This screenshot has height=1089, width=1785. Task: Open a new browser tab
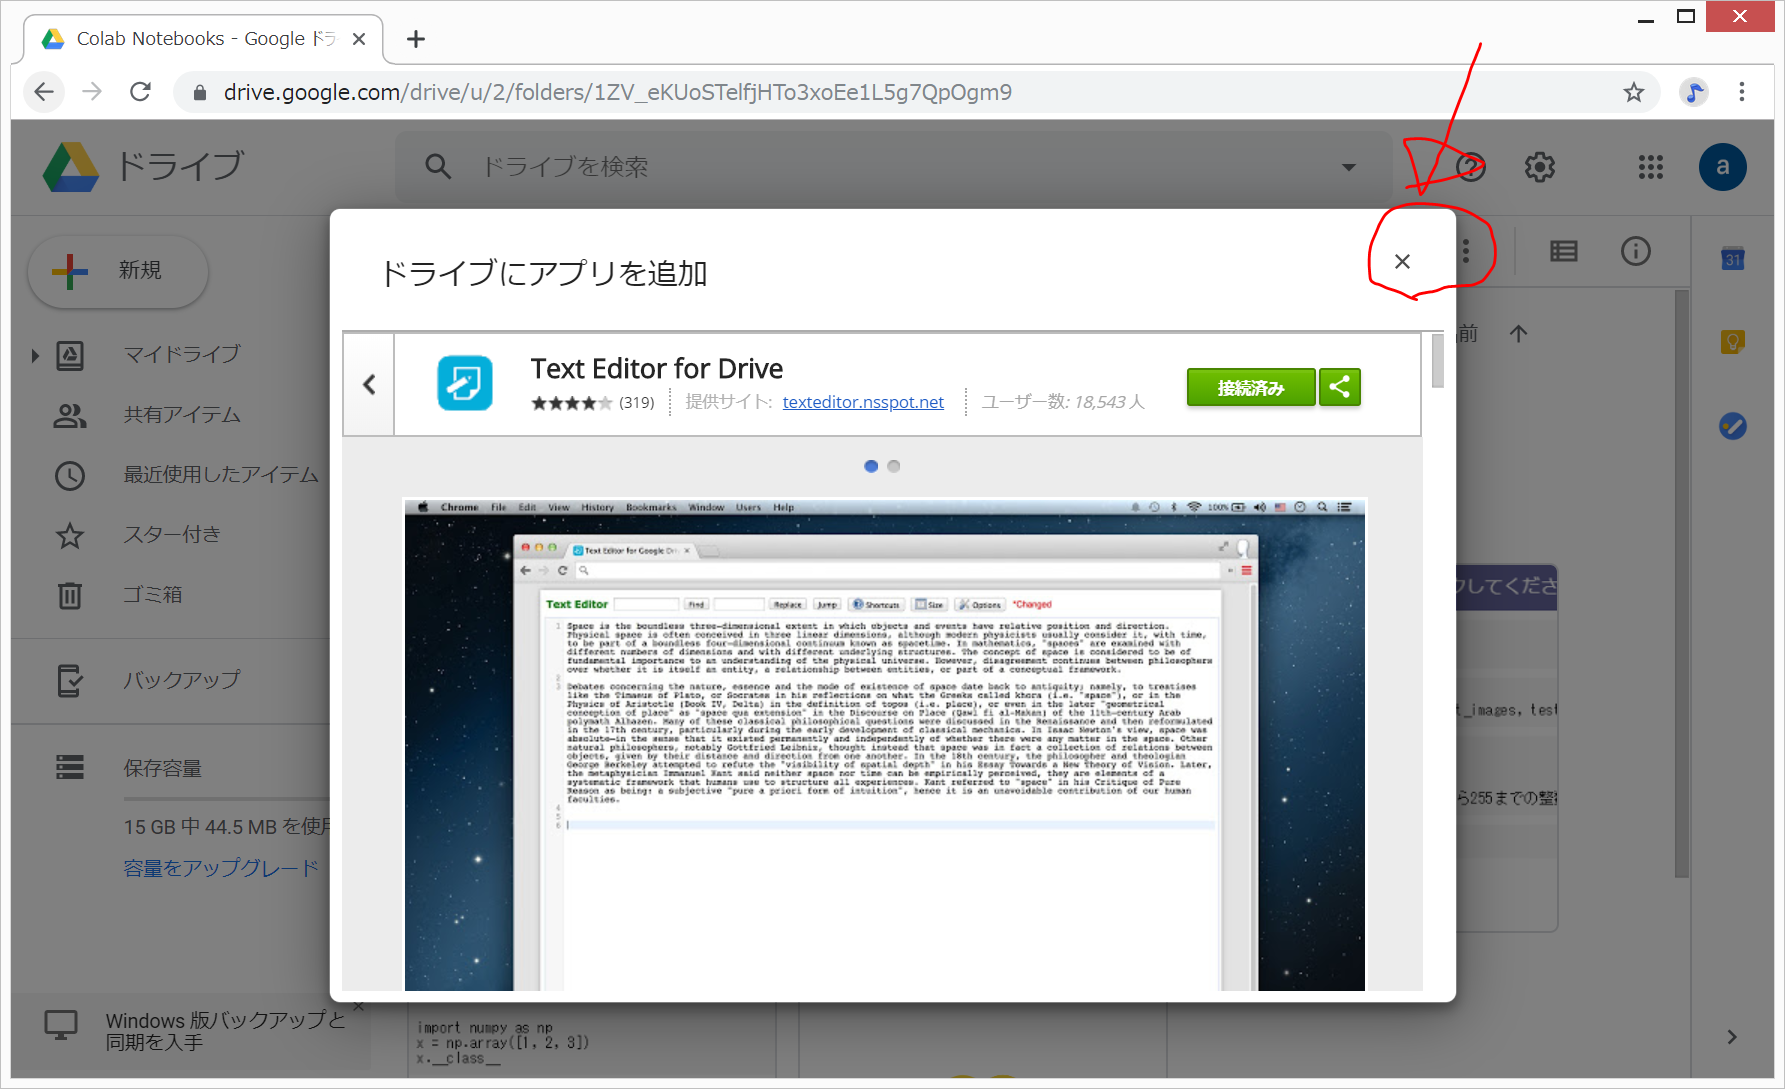(416, 39)
